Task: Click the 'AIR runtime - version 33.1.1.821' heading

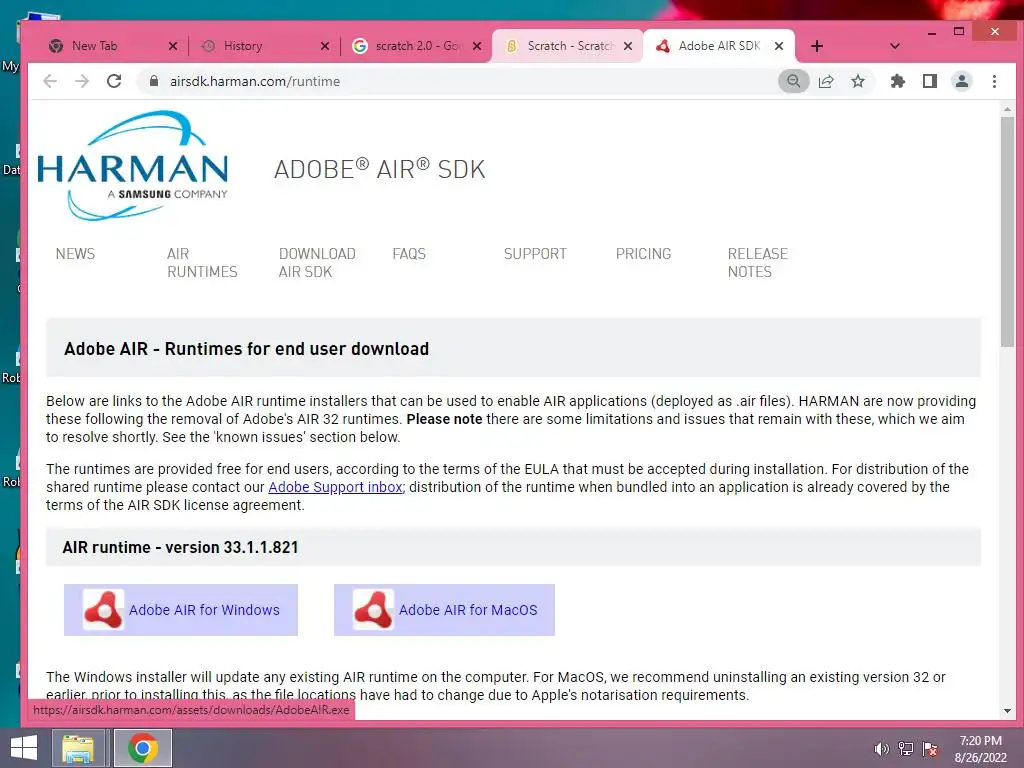Action: pyautogui.click(x=180, y=547)
